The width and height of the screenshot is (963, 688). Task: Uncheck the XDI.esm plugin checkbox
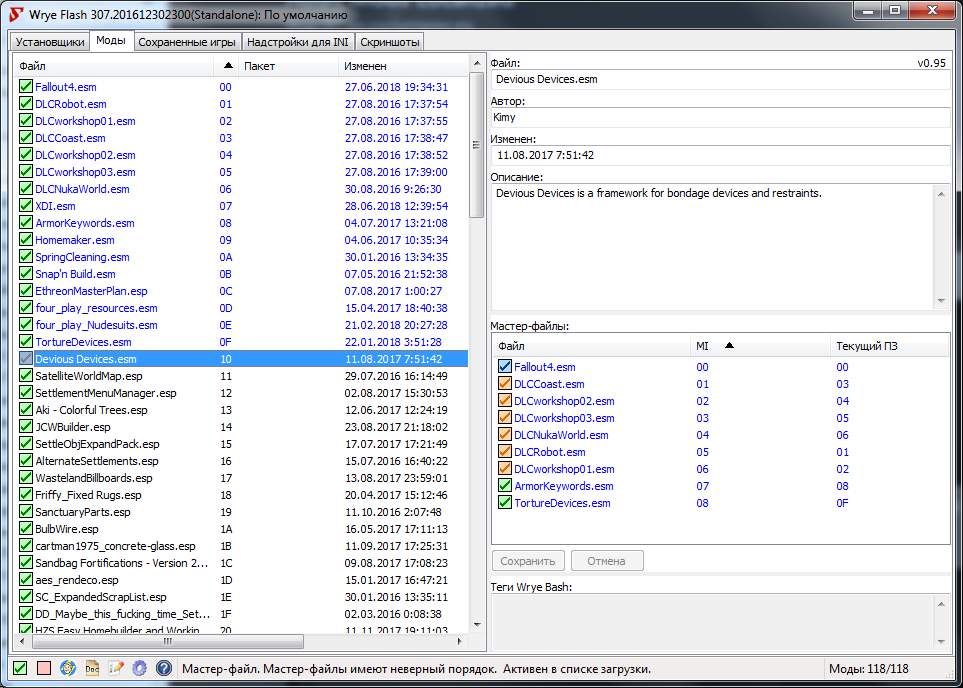26,206
